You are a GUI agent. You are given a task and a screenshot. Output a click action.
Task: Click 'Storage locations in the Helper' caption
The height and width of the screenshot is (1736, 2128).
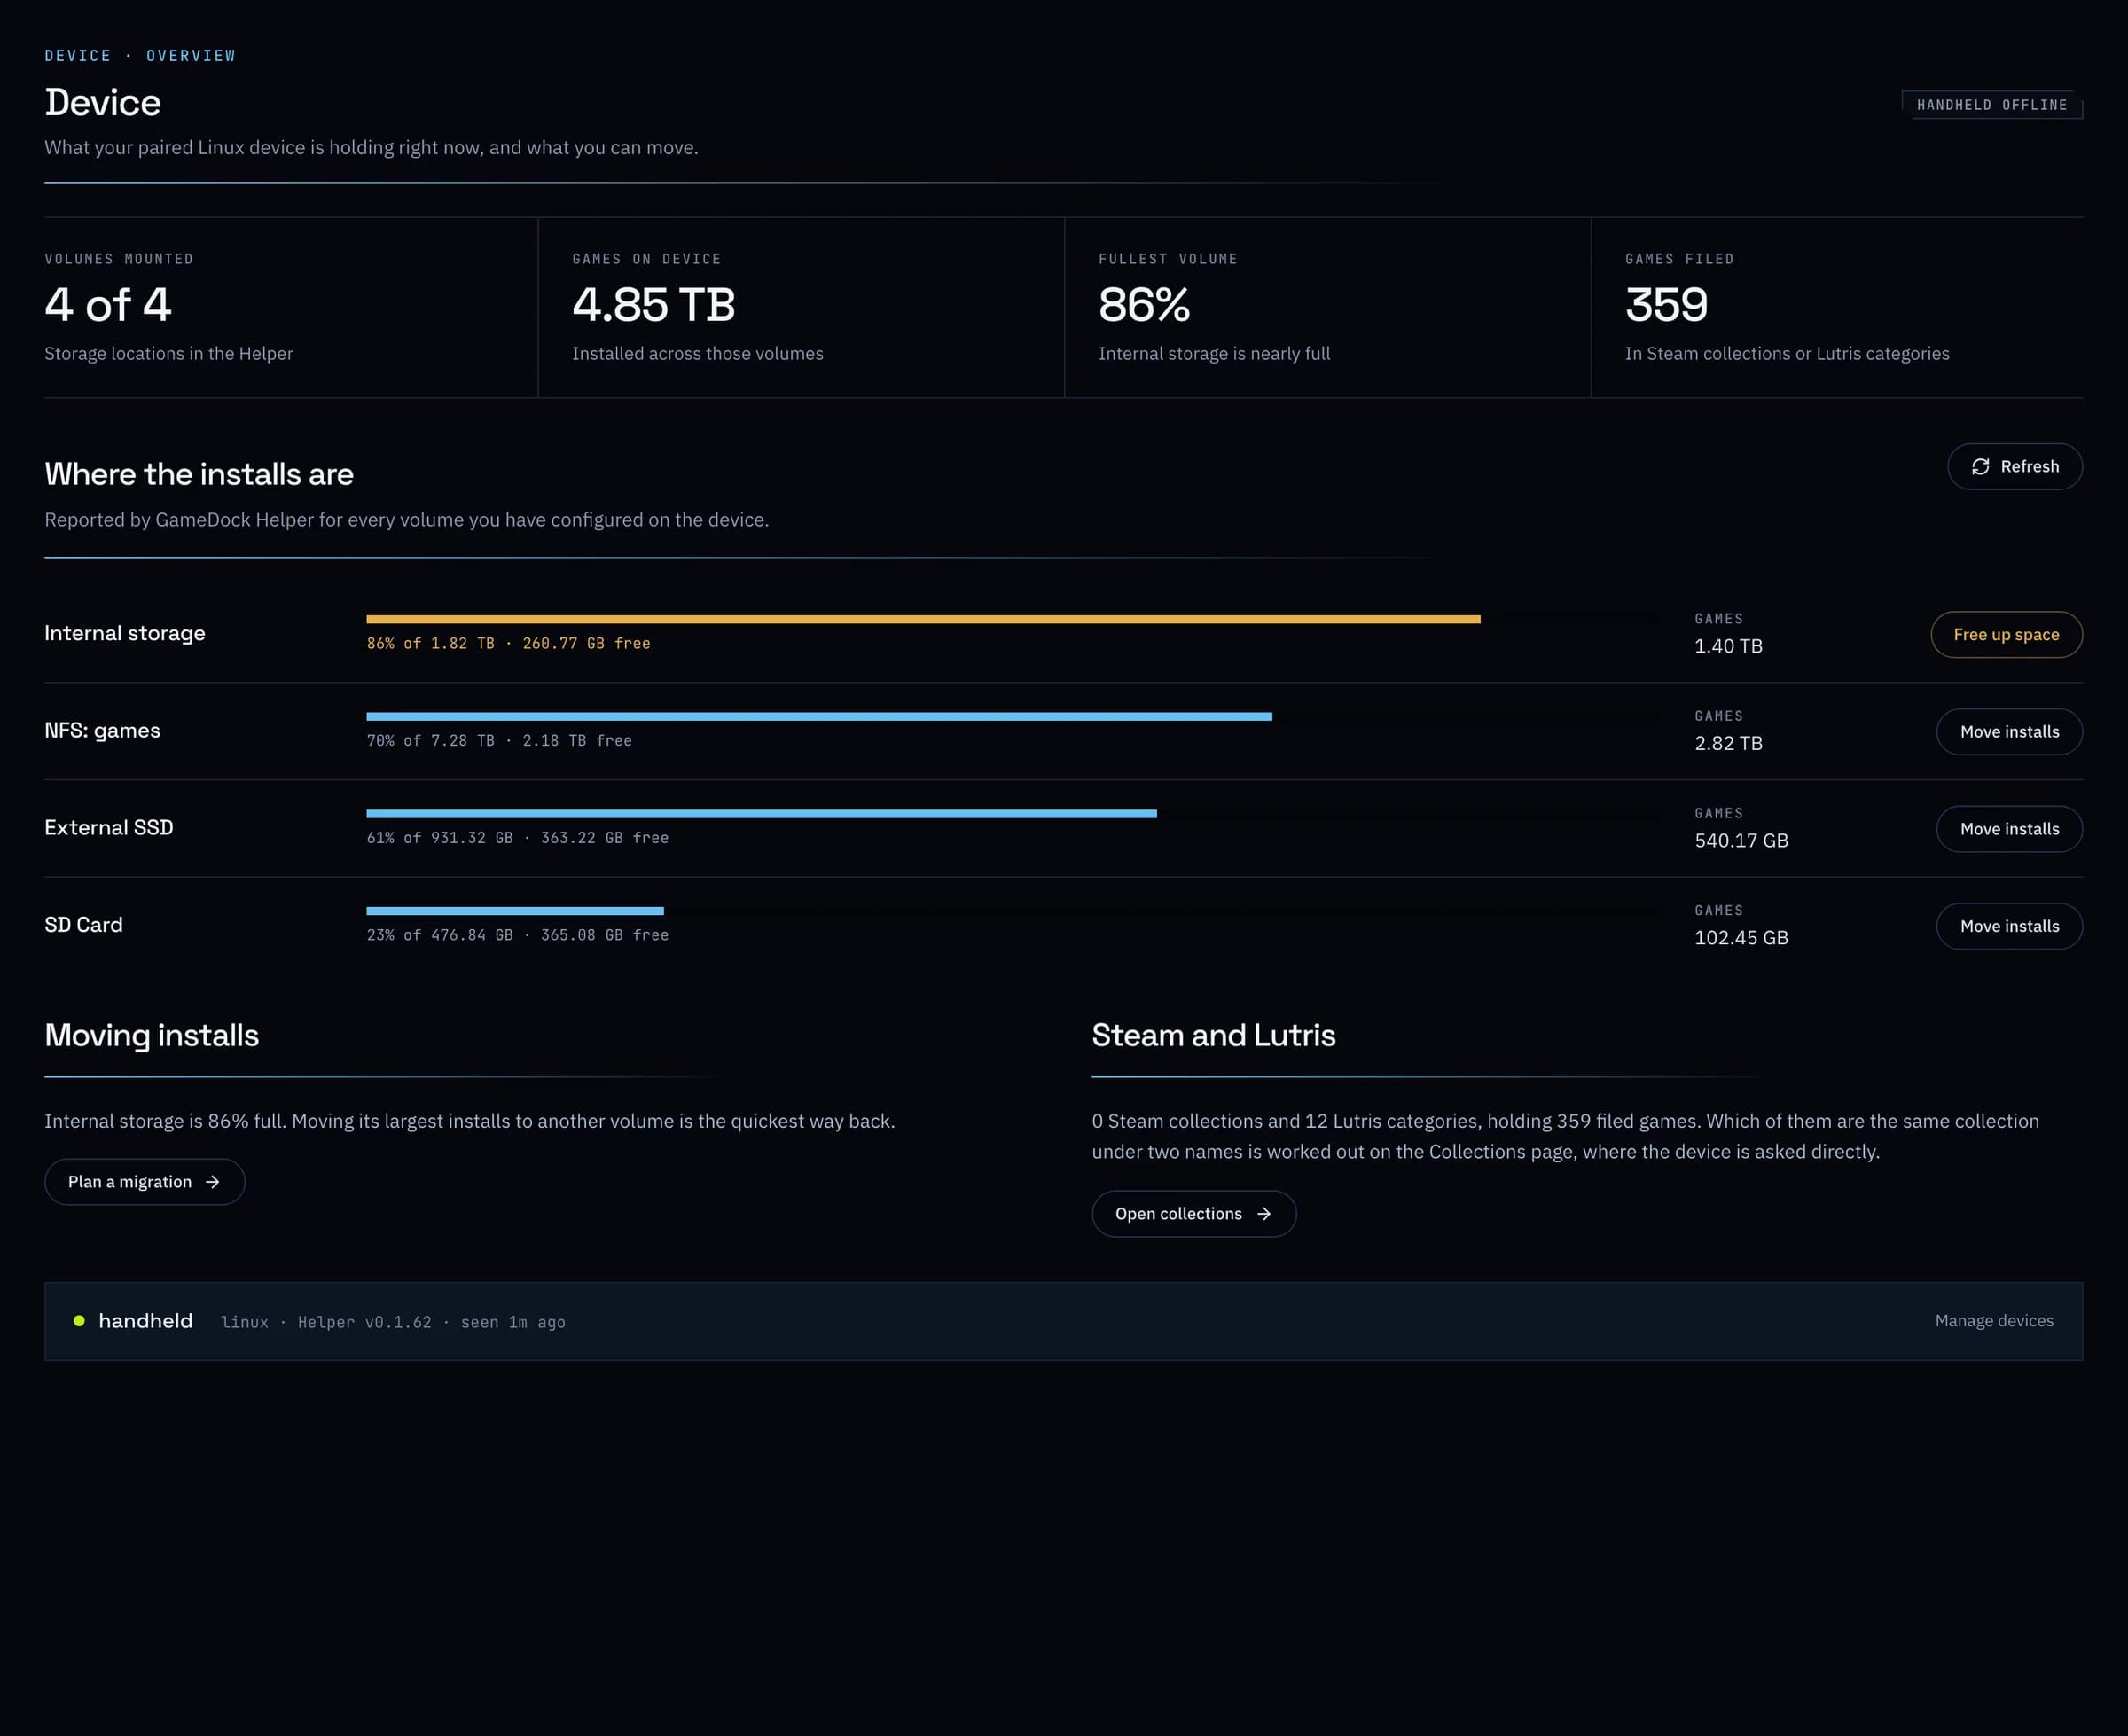(169, 354)
